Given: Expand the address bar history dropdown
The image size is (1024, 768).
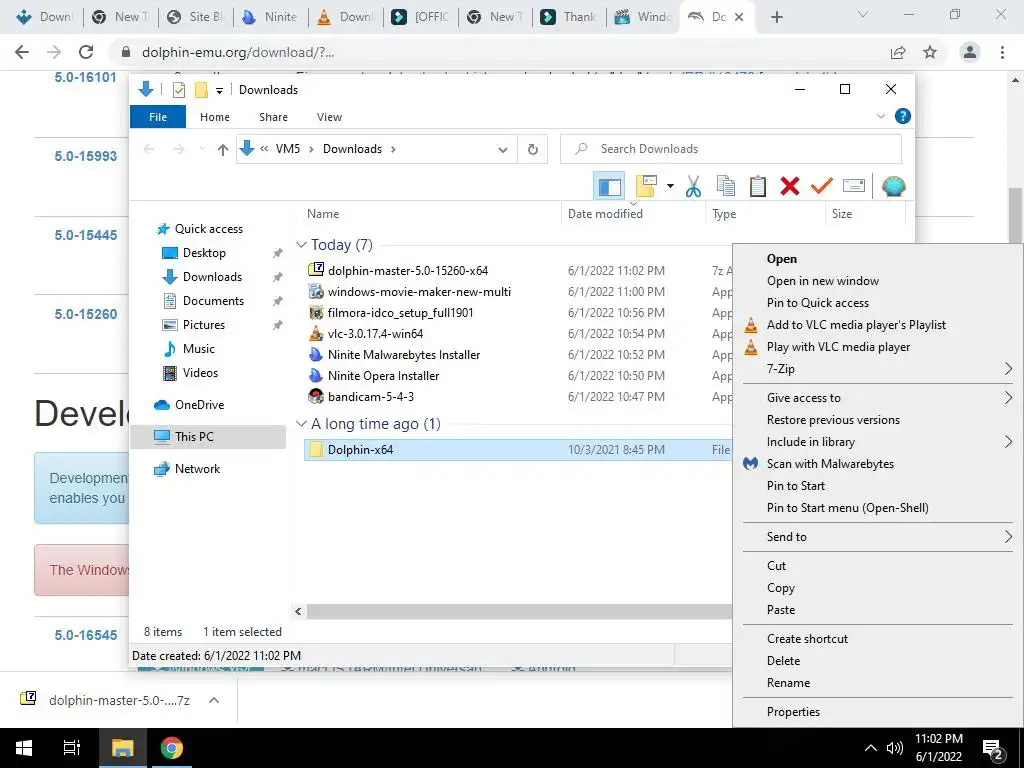Looking at the screenshot, I should tap(503, 150).
